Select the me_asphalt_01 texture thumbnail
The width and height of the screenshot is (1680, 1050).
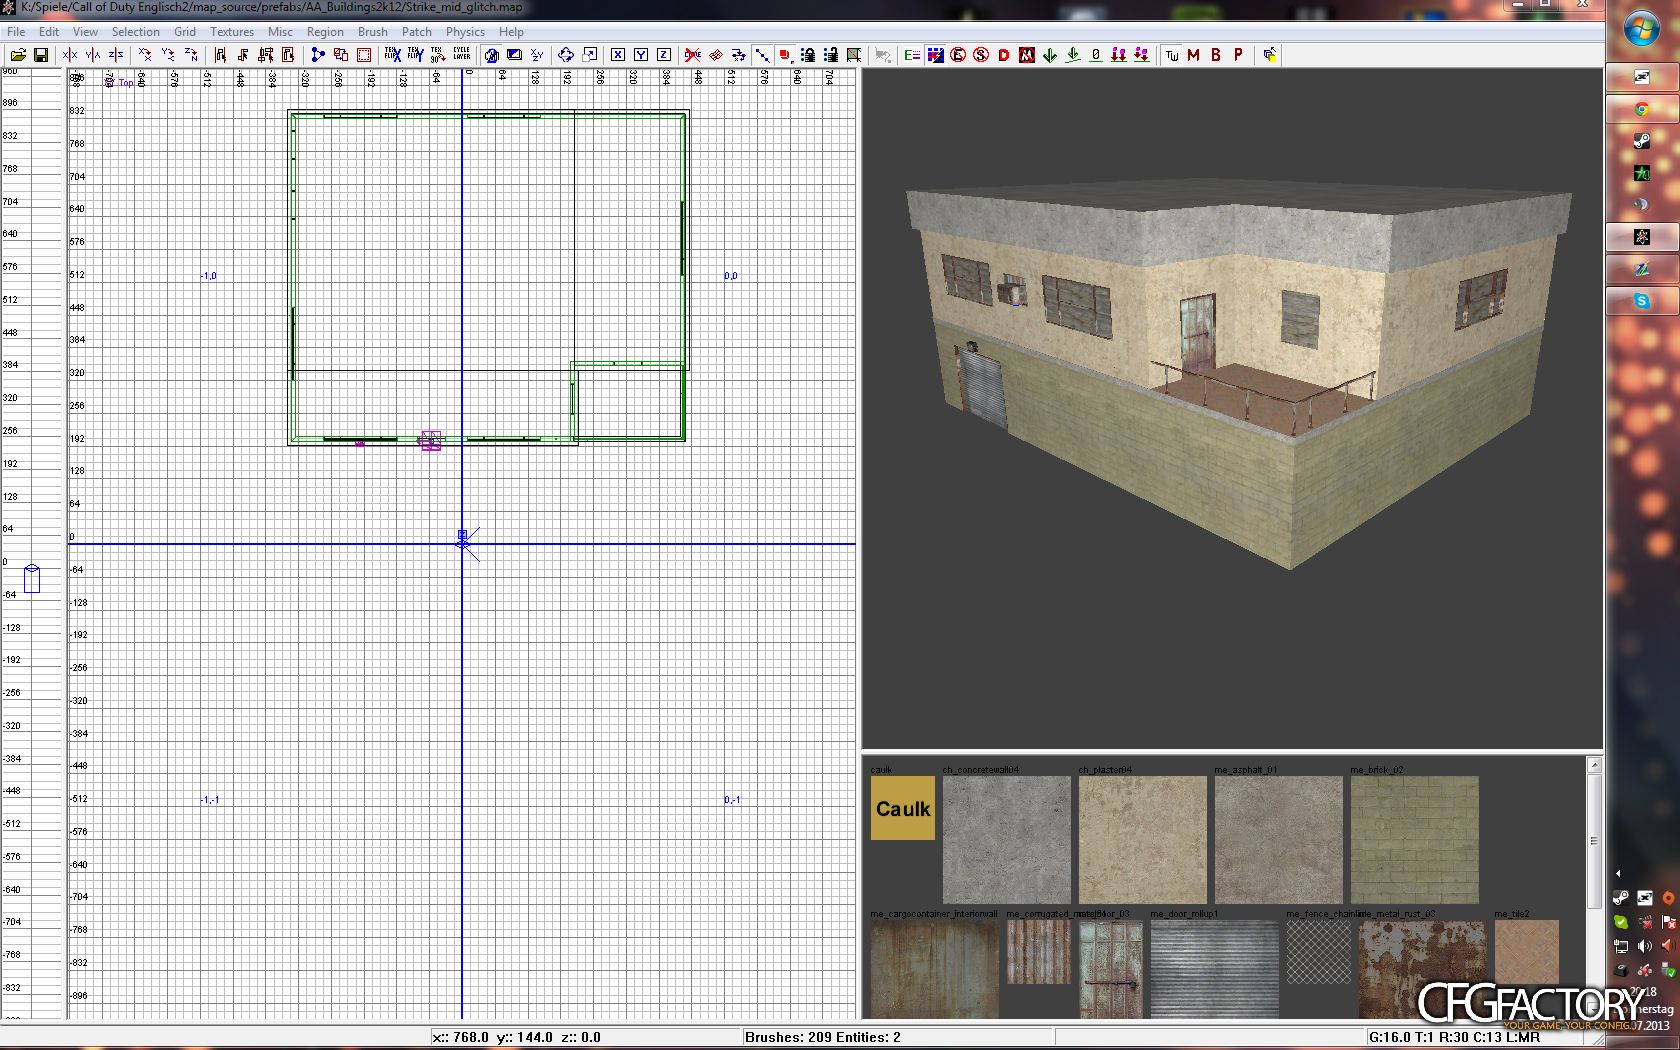coord(1279,840)
